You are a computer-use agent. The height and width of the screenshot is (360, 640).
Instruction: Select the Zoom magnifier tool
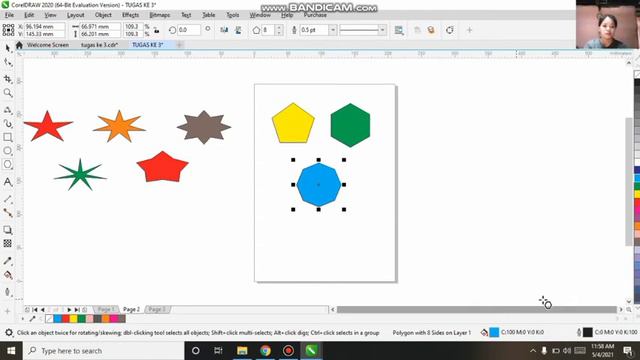[8, 93]
